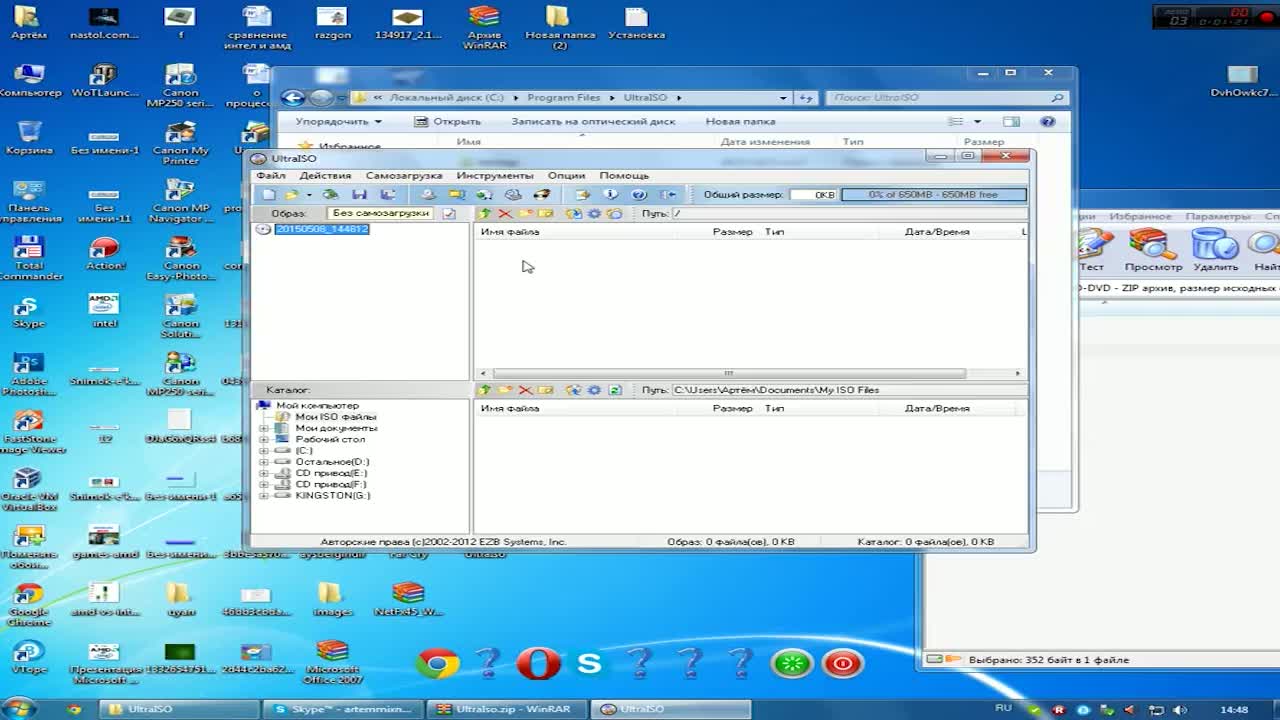
Task: Click the Без самозагрузки image type field
Action: (x=381, y=213)
